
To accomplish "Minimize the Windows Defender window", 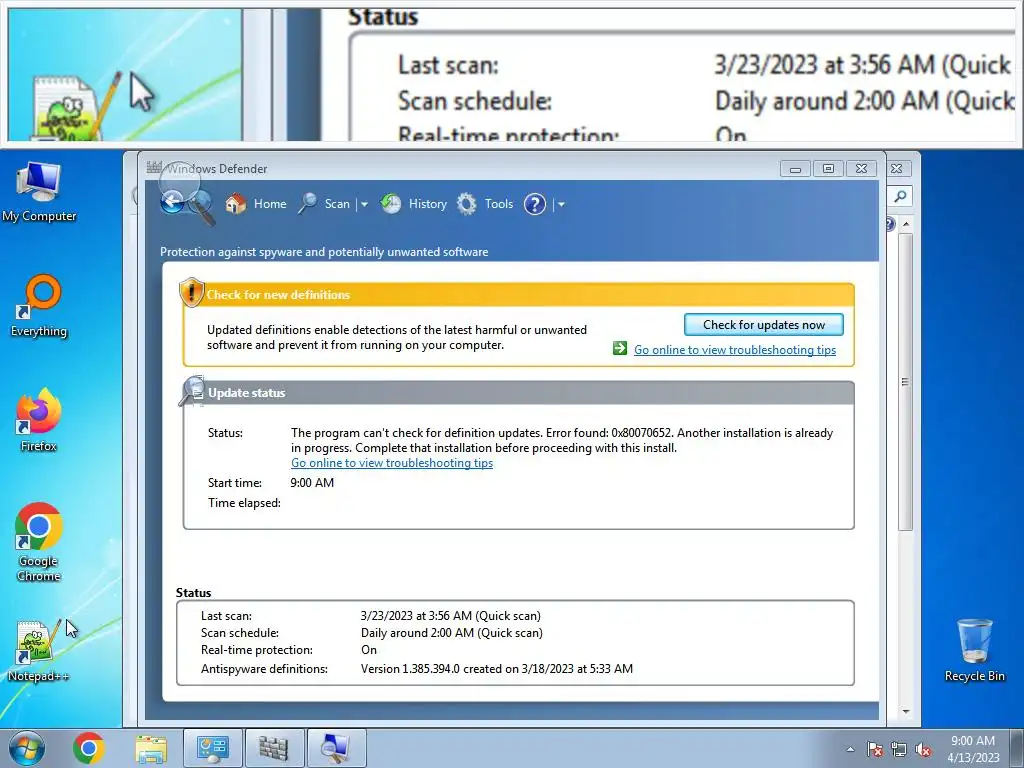I will coord(795,168).
